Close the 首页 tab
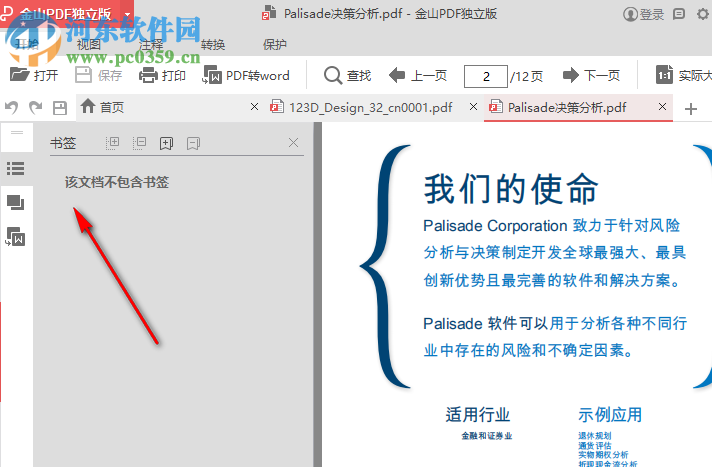The height and width of the screenshot is (467, 712). pyautogui.click(x=254, y=107)
